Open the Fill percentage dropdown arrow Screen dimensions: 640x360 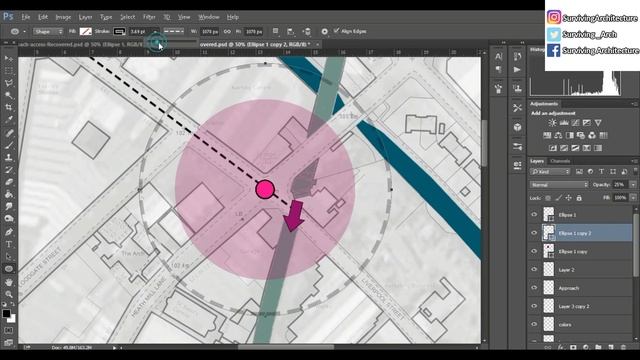(x=633, y=198)
